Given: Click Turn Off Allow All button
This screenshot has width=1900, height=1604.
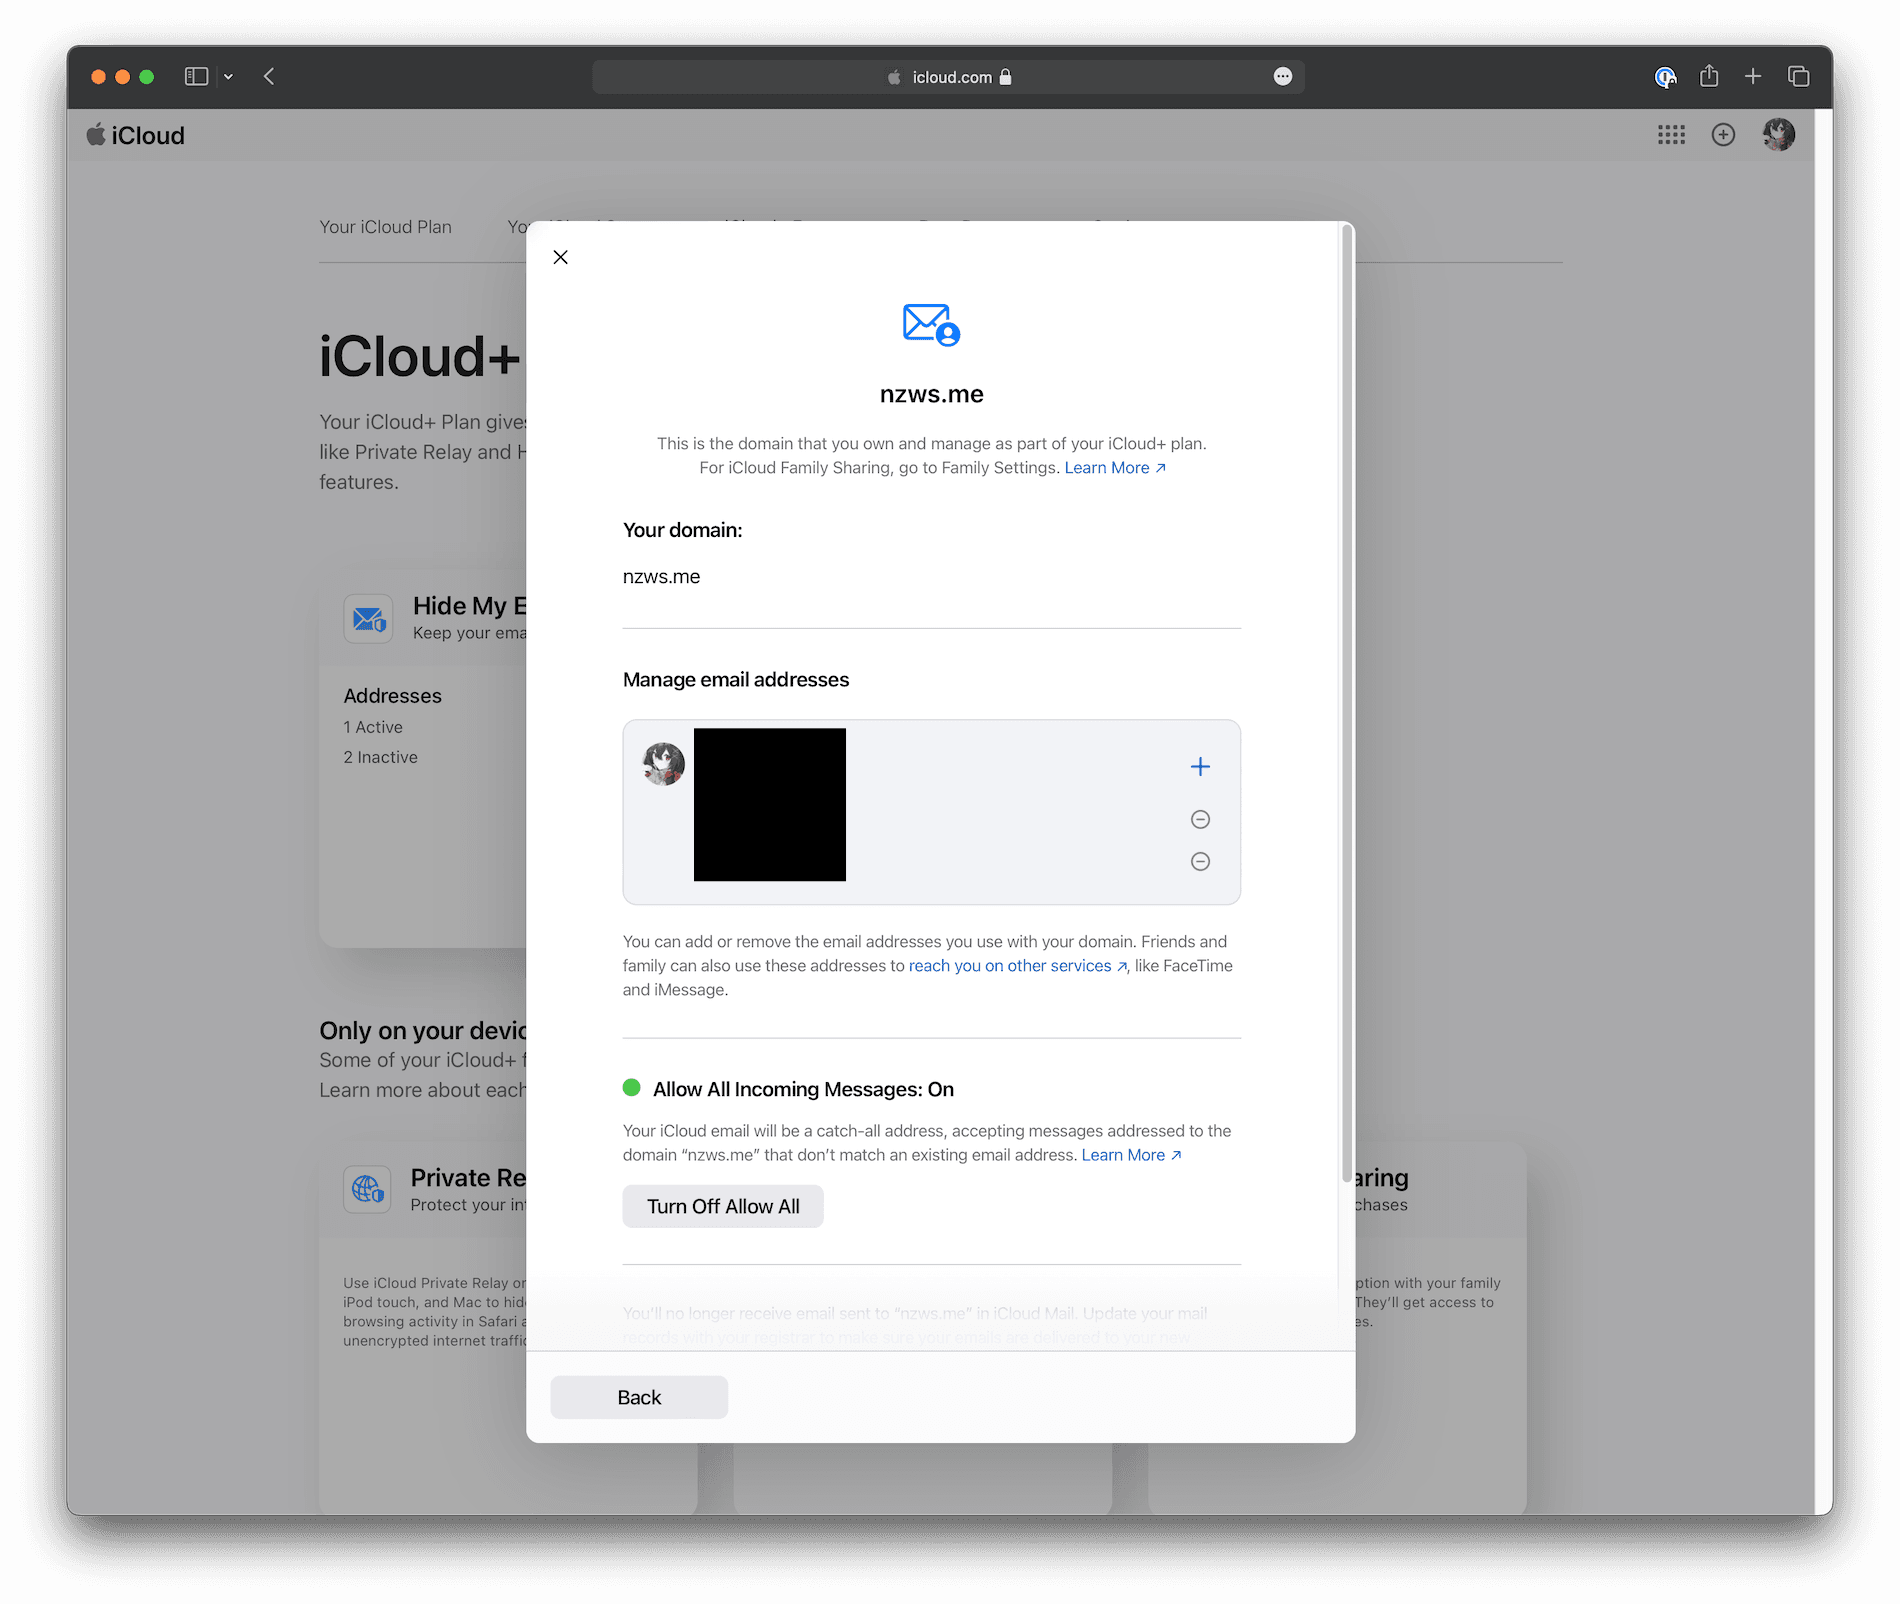Looking at the screenshot, I should point(723,1206).
